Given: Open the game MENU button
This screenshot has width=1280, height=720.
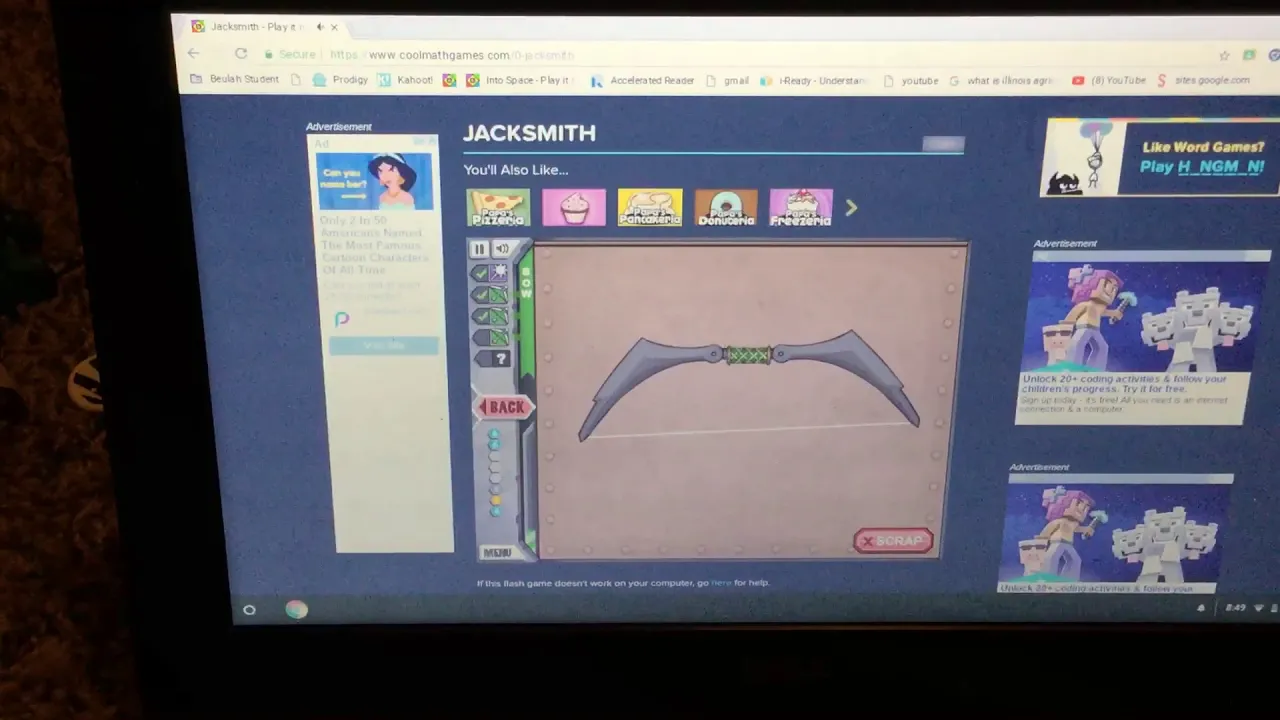Looking at the screenshot, I should tap(497, 552).
